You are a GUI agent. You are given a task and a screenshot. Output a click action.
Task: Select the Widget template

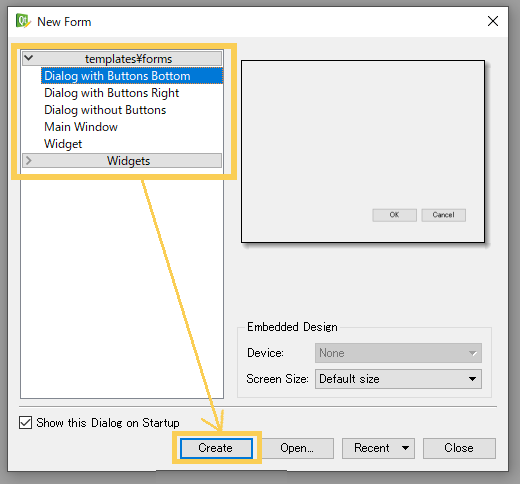coord(63,144)
